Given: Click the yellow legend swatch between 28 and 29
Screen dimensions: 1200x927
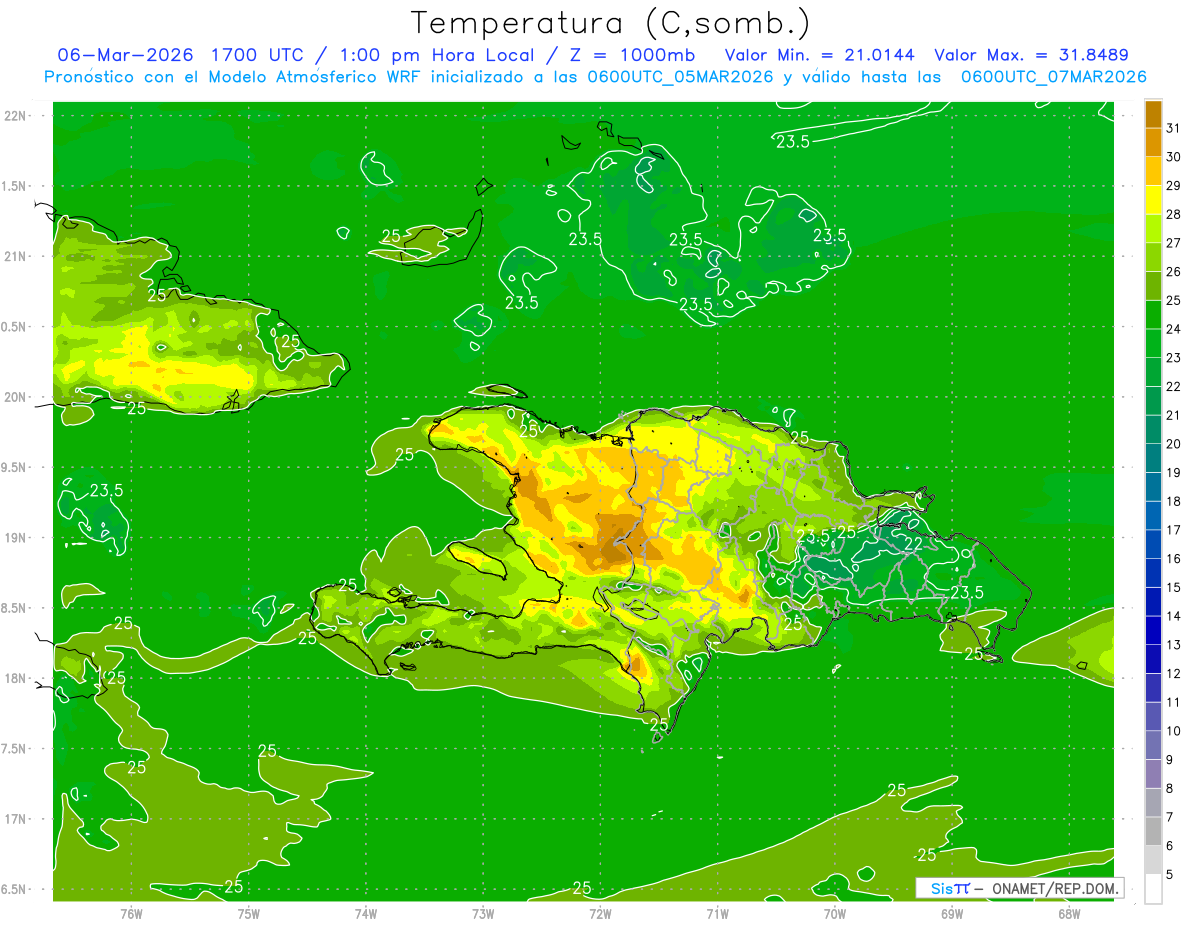Looking at the screenshot, I should click(x=1153, y=200).
